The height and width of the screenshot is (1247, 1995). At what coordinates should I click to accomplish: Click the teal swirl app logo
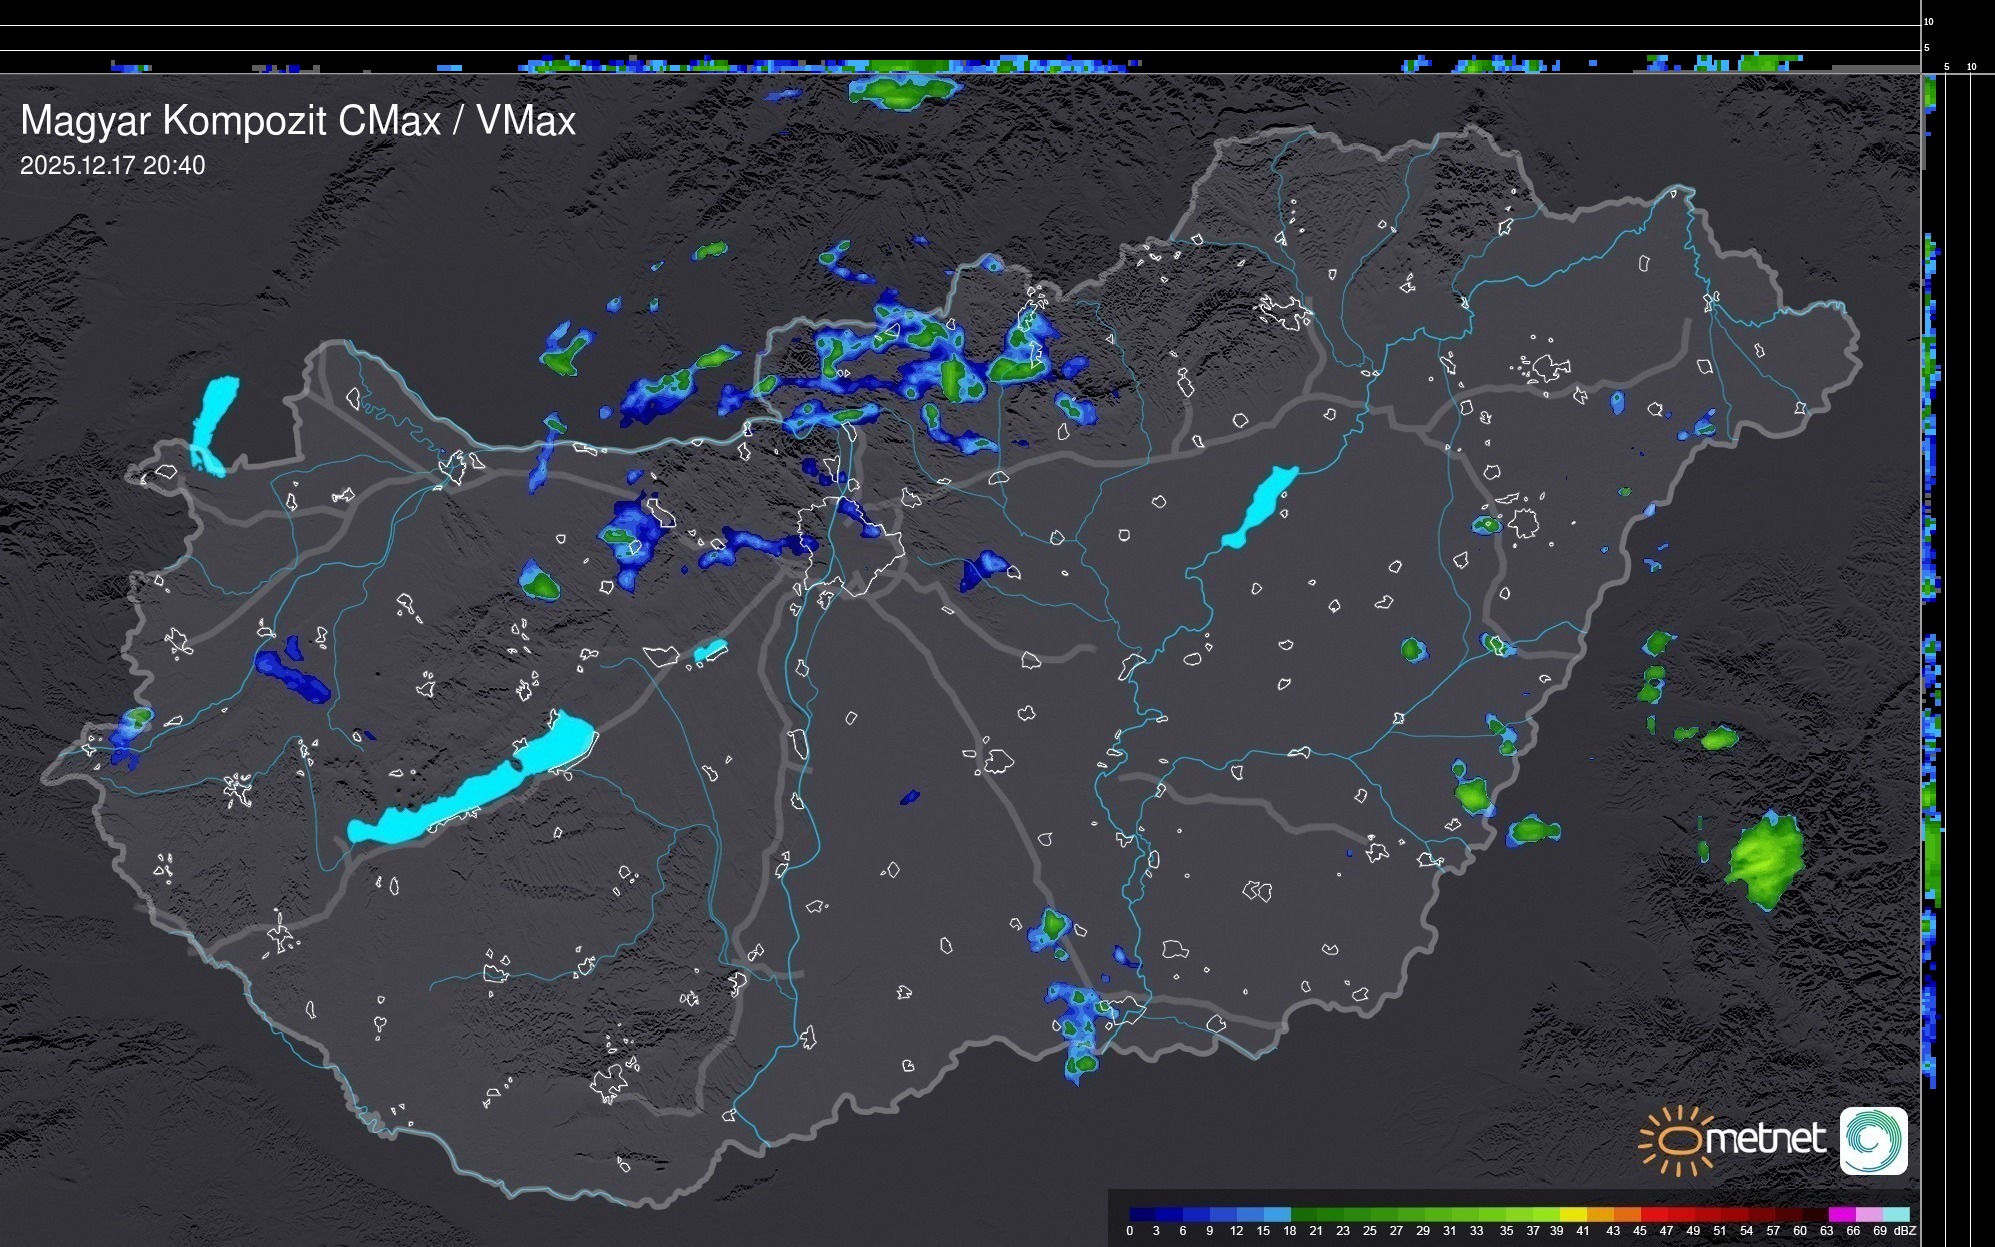[1873, 1140]
